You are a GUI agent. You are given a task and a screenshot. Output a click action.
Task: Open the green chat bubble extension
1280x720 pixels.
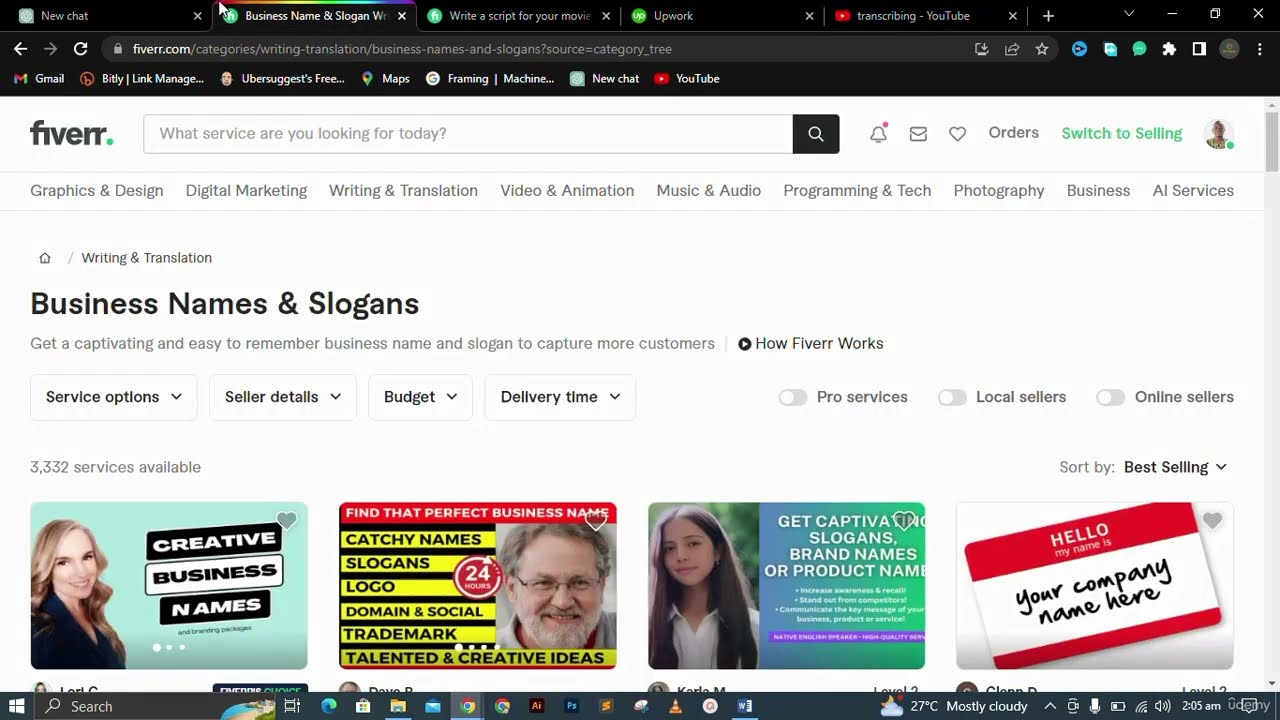point(1140,49)
